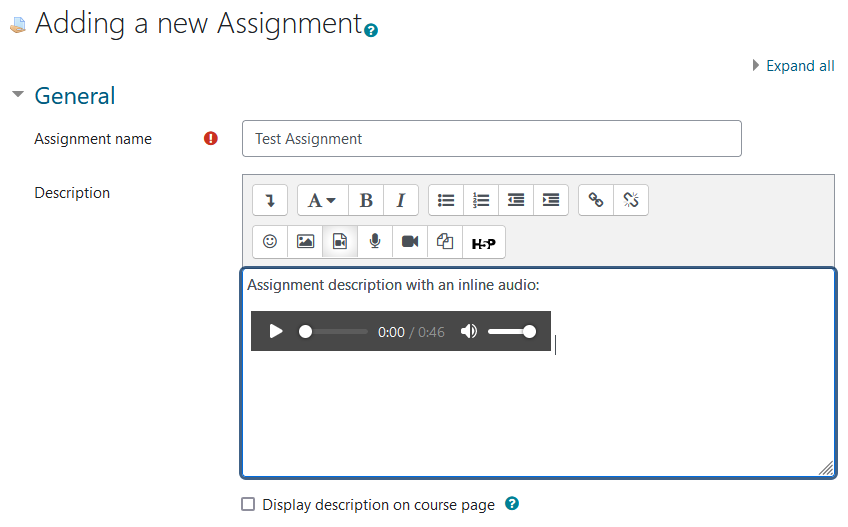Click the Expand all link
This screenshot has width=848, height=527.
tap(800, 66)
